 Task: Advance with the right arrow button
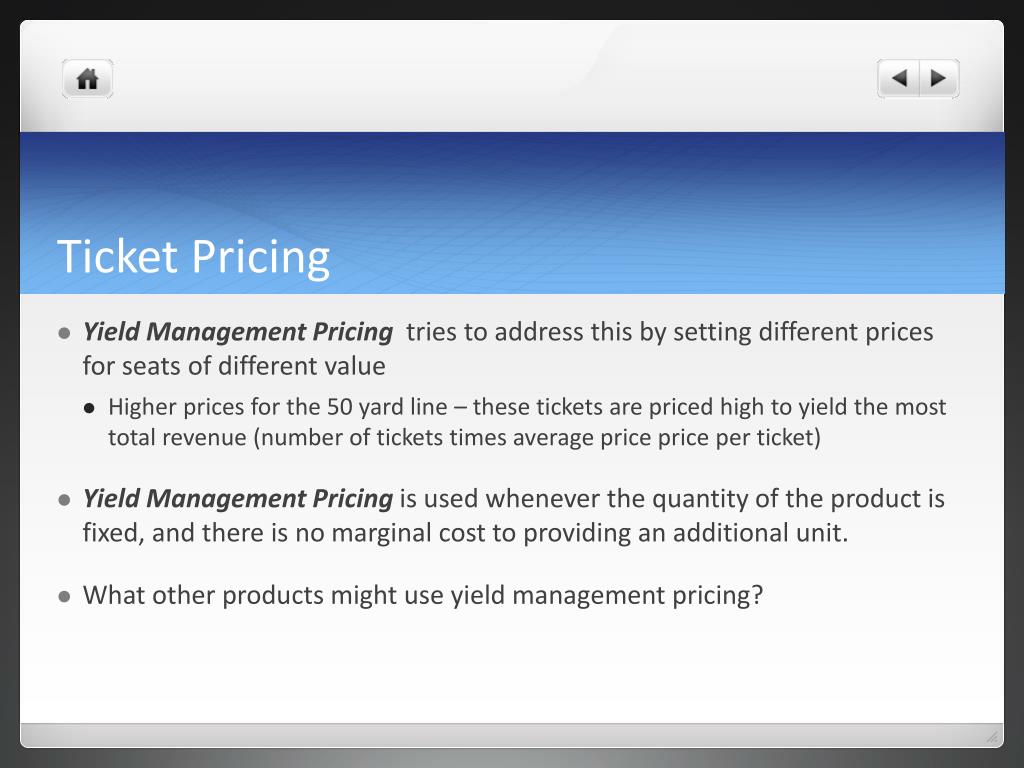(939, 78)
